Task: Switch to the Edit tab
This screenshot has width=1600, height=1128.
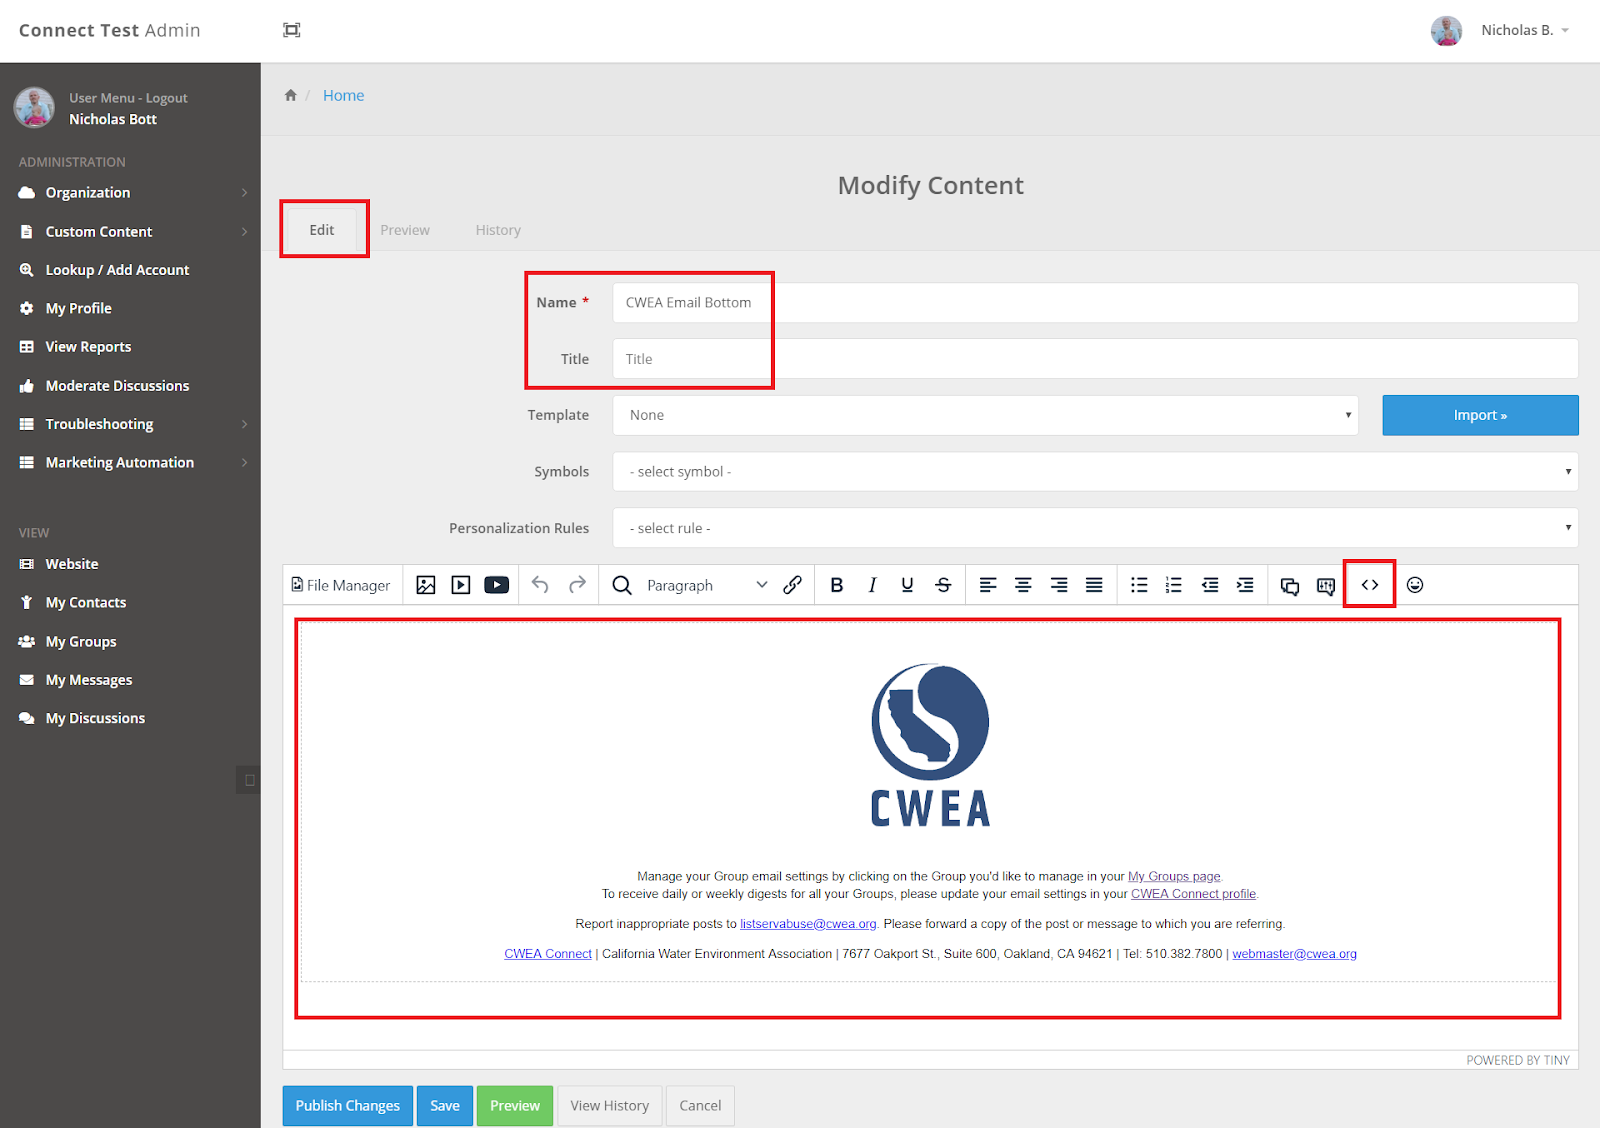Action: click(x=322, y=230)
